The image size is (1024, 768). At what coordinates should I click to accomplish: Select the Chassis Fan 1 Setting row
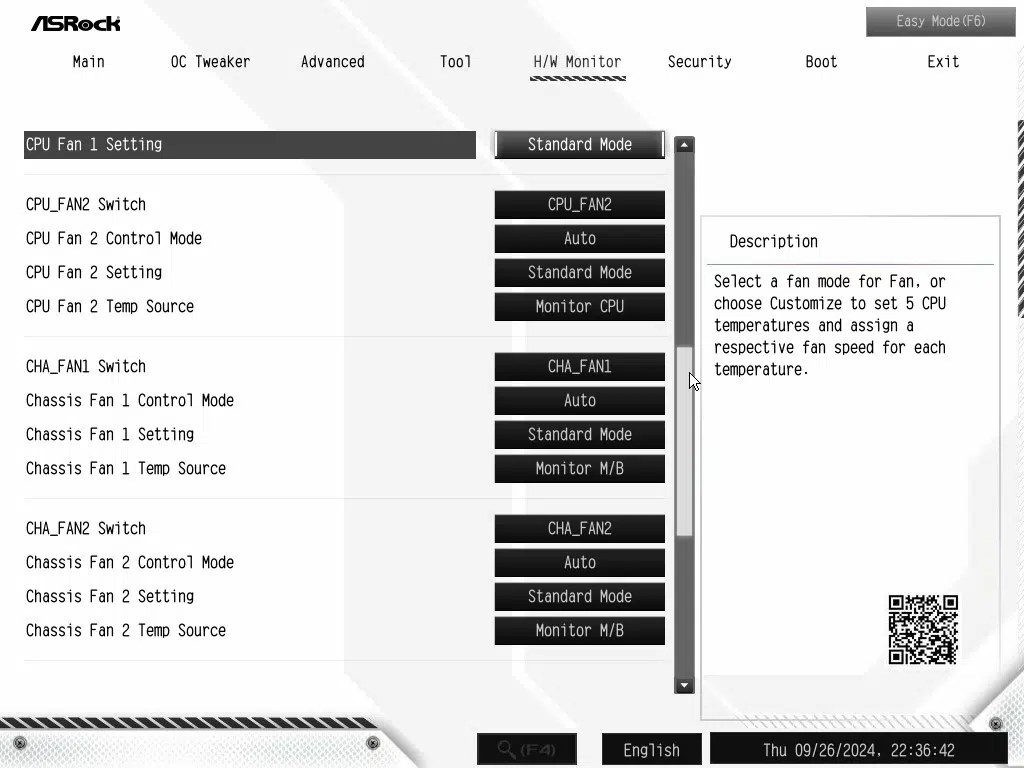click(110, 434)
